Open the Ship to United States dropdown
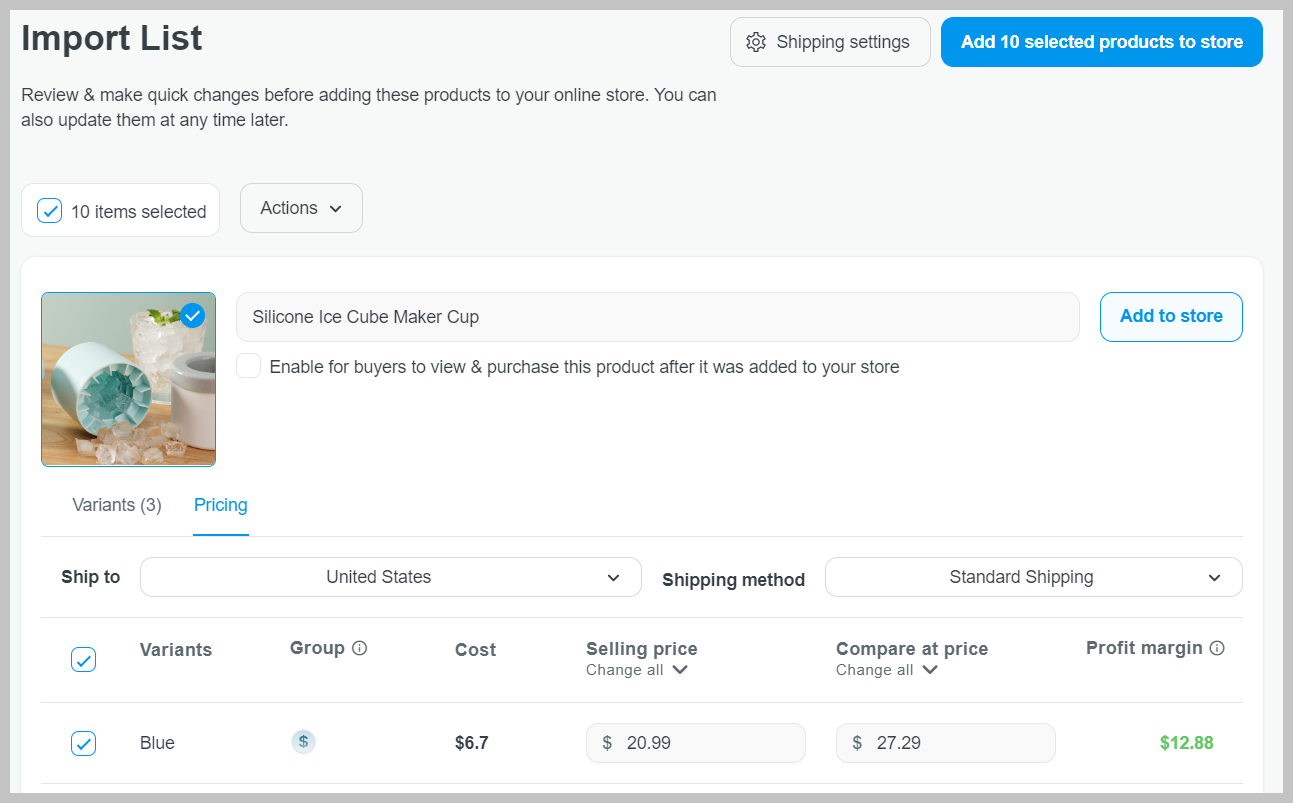Screen dimensions: 1293x803 390,577
